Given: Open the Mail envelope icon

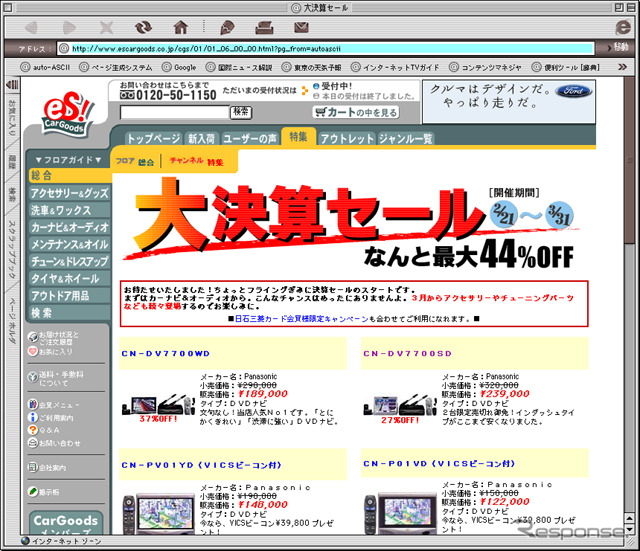Looking at the screenshot, I should [301, 27].
